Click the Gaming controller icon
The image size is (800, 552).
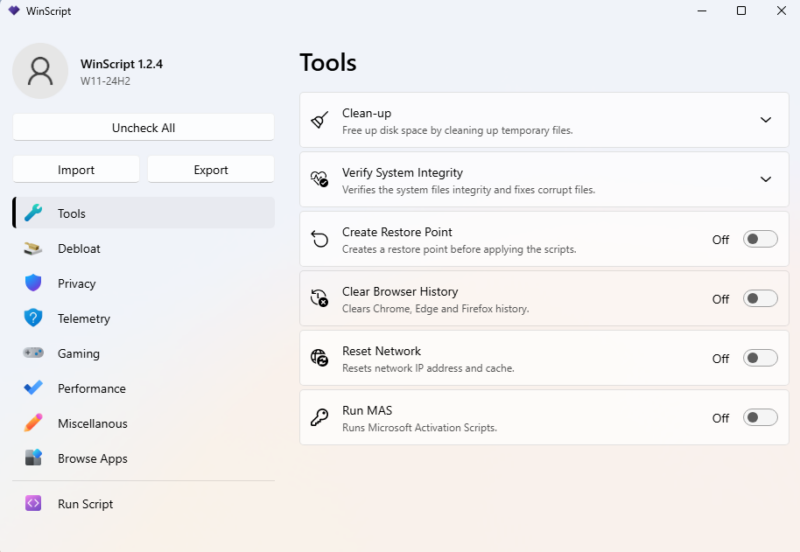(34, 353)
